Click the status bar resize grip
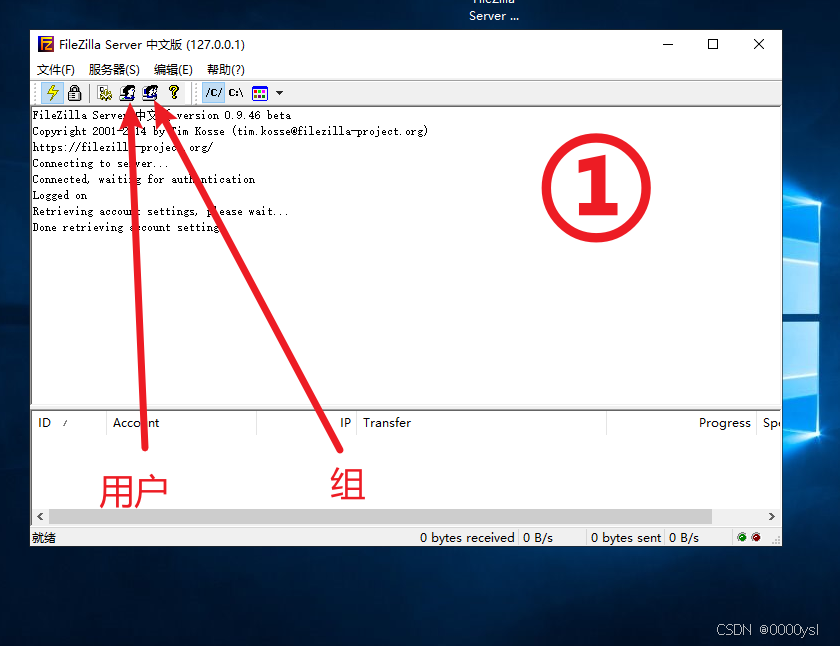The width and height of the screenshot is (840, 646). (775, 540)
